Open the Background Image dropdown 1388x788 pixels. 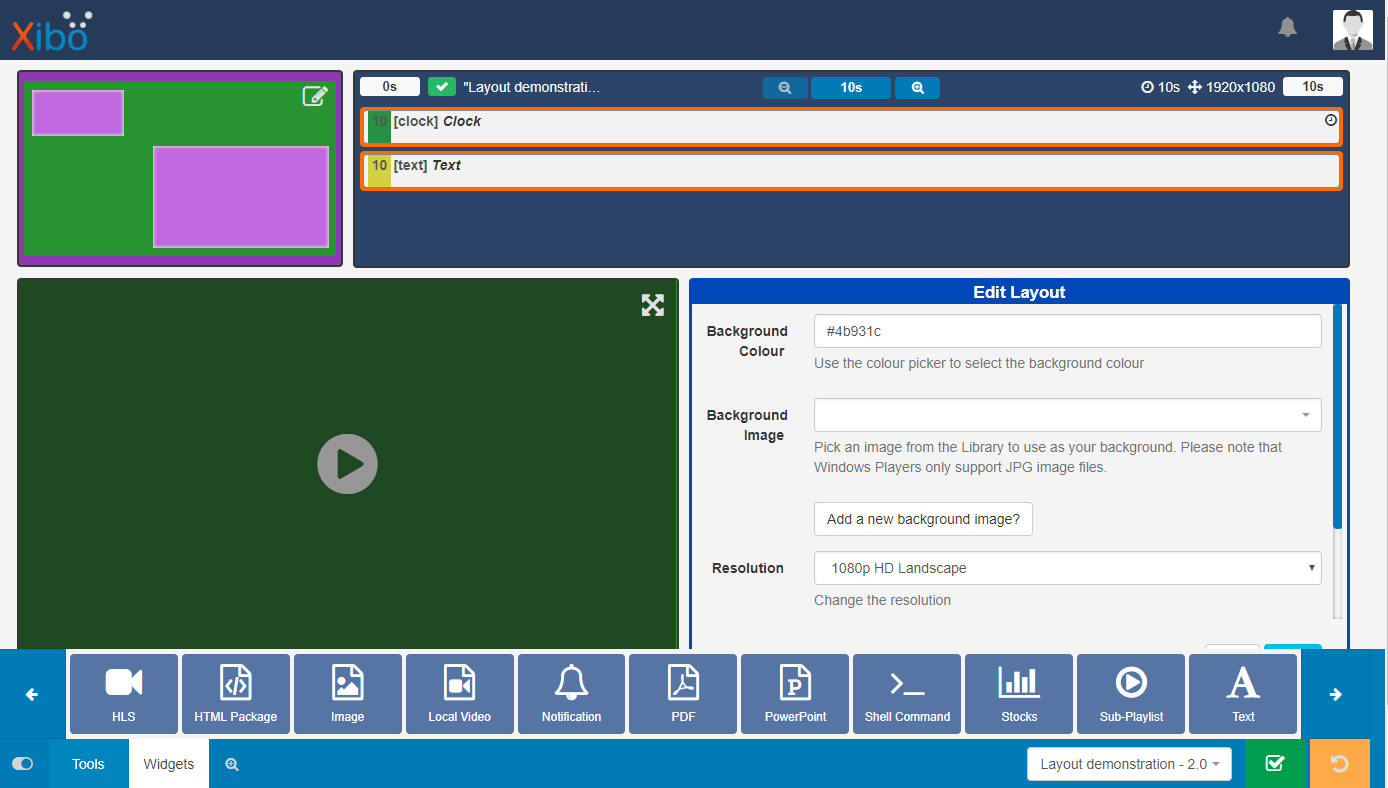point(1066,414)
